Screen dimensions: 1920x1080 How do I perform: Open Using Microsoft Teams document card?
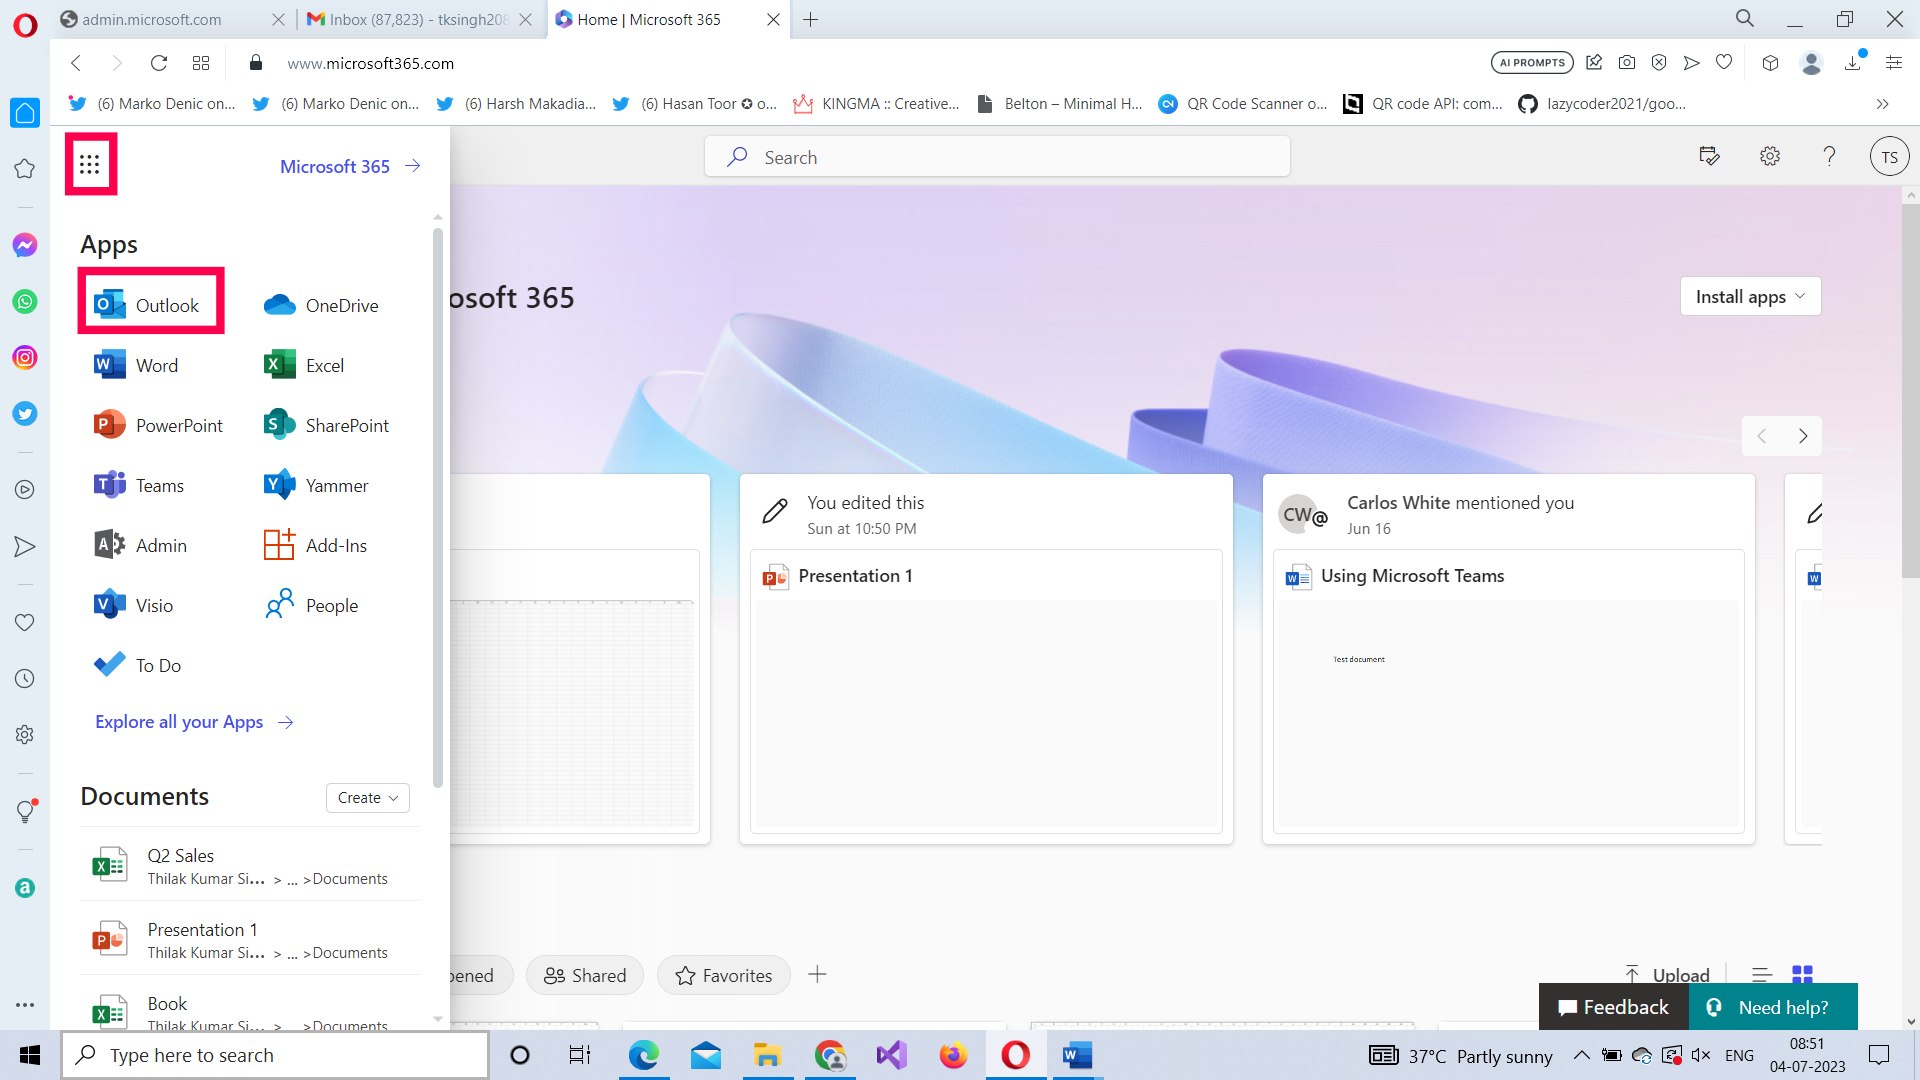[x=1508, y=659]
